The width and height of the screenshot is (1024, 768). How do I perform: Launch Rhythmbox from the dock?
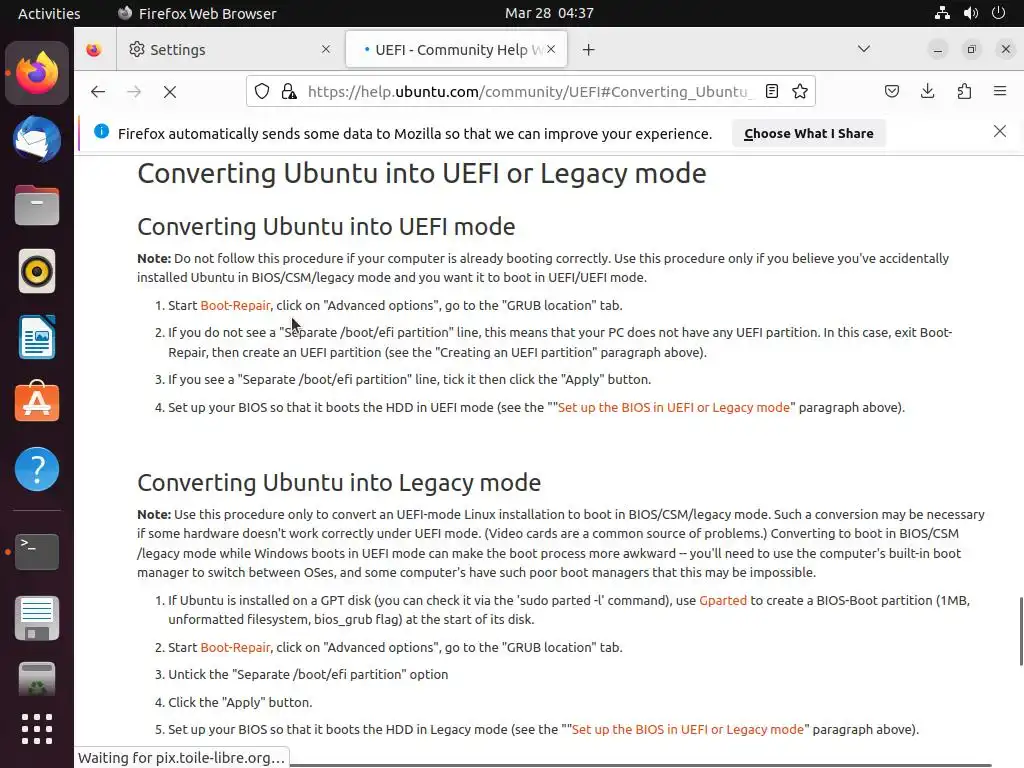point(37,271)
